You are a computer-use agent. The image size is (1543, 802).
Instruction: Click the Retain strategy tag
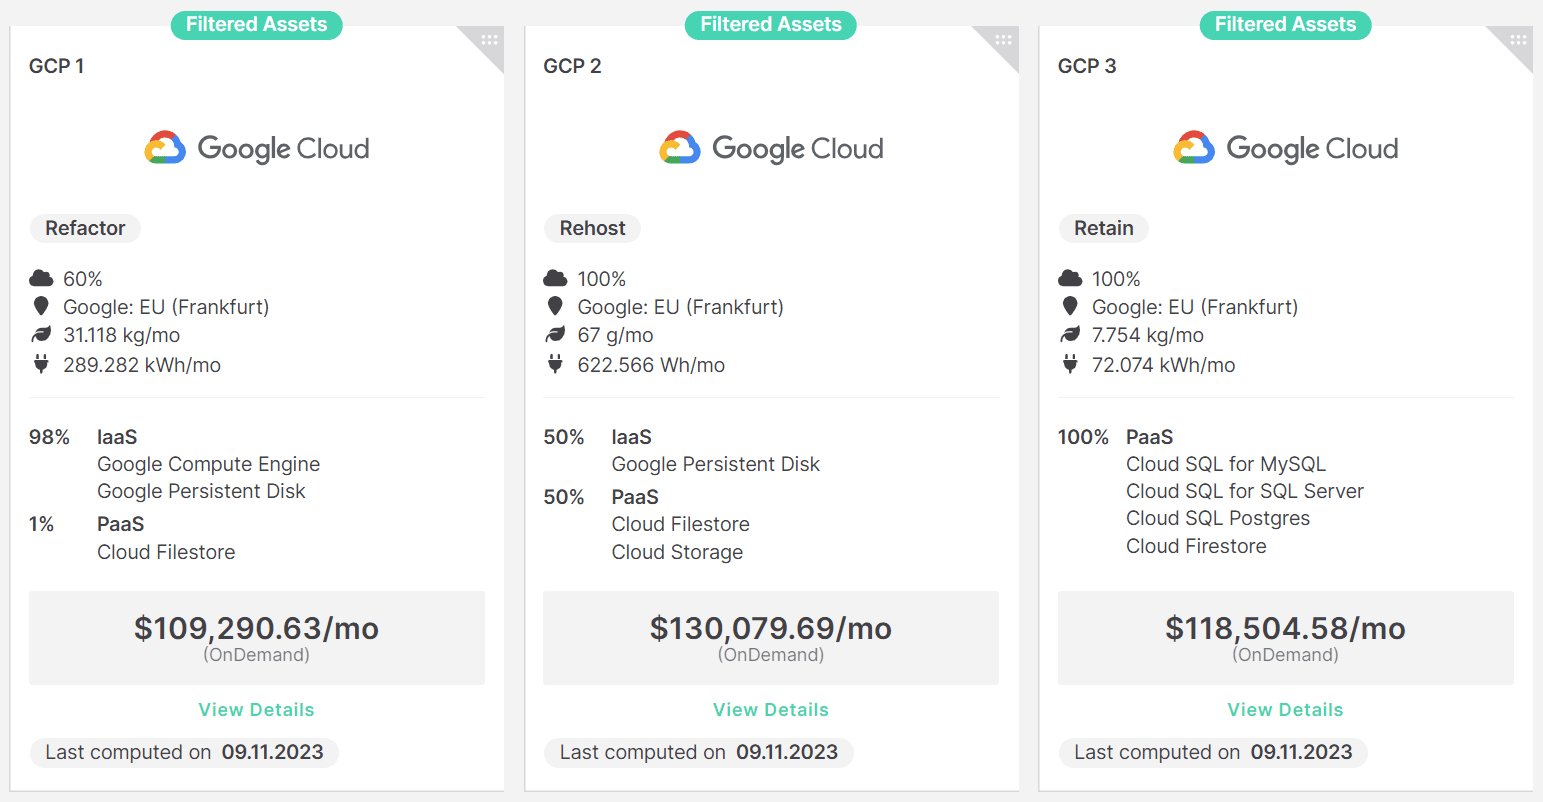1103,228
